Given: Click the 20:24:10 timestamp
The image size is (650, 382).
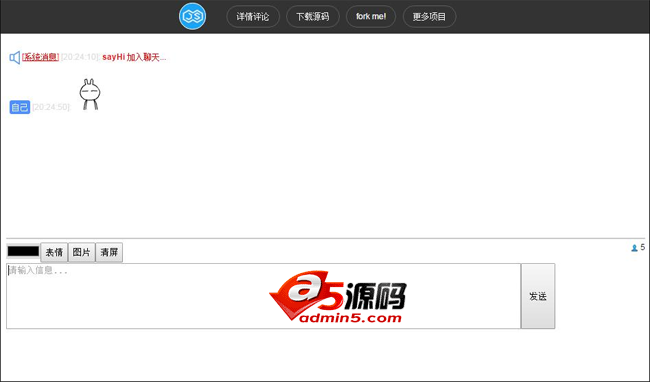Looking at the screenshot, I should (x=80, y=57).
